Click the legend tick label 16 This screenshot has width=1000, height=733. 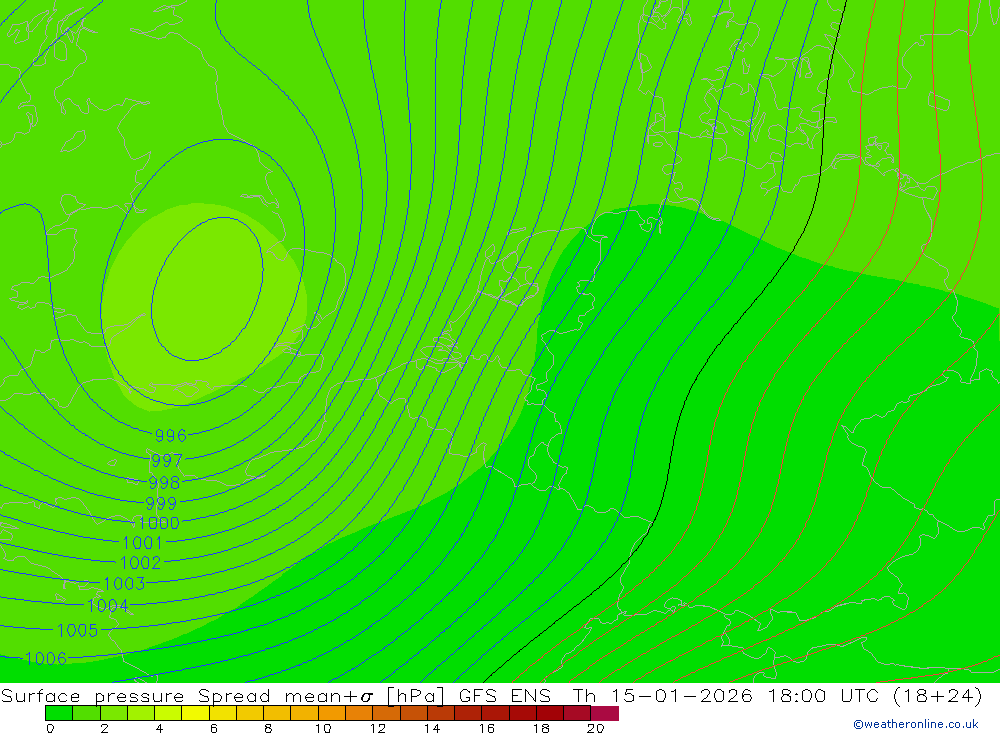click(x=487, y=728)
